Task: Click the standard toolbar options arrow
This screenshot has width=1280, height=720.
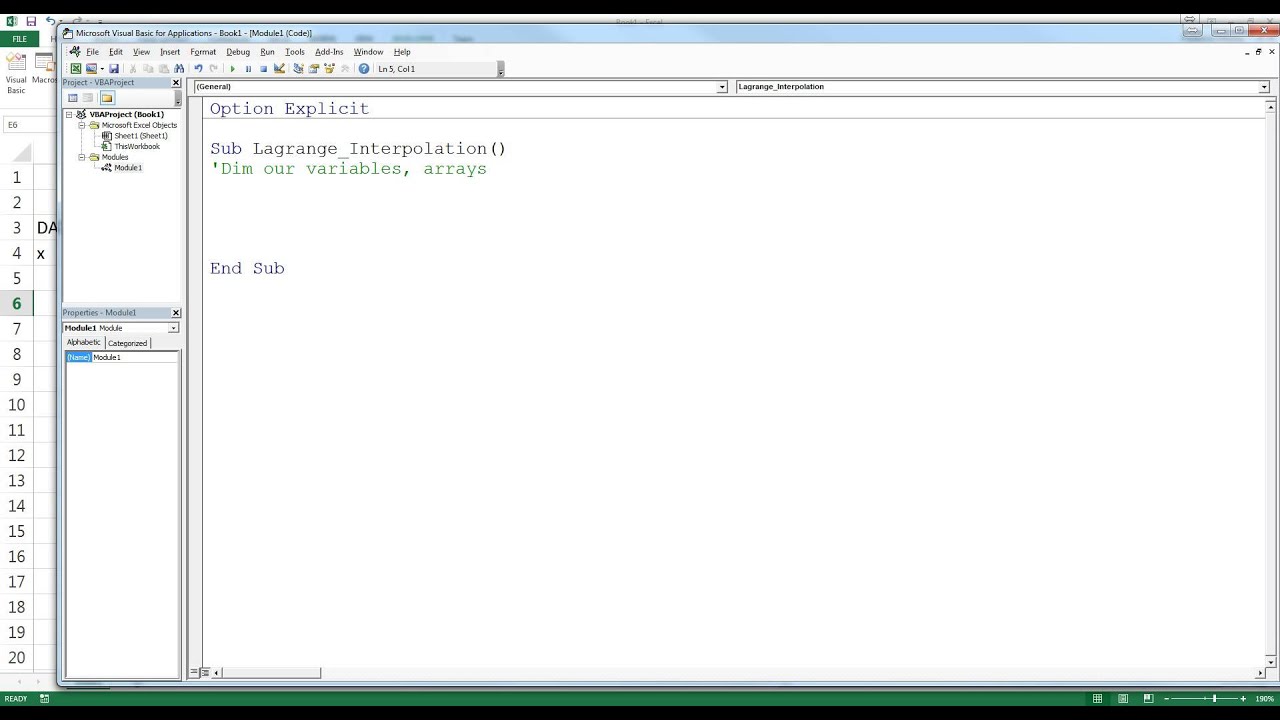Action: click(500, 69)
